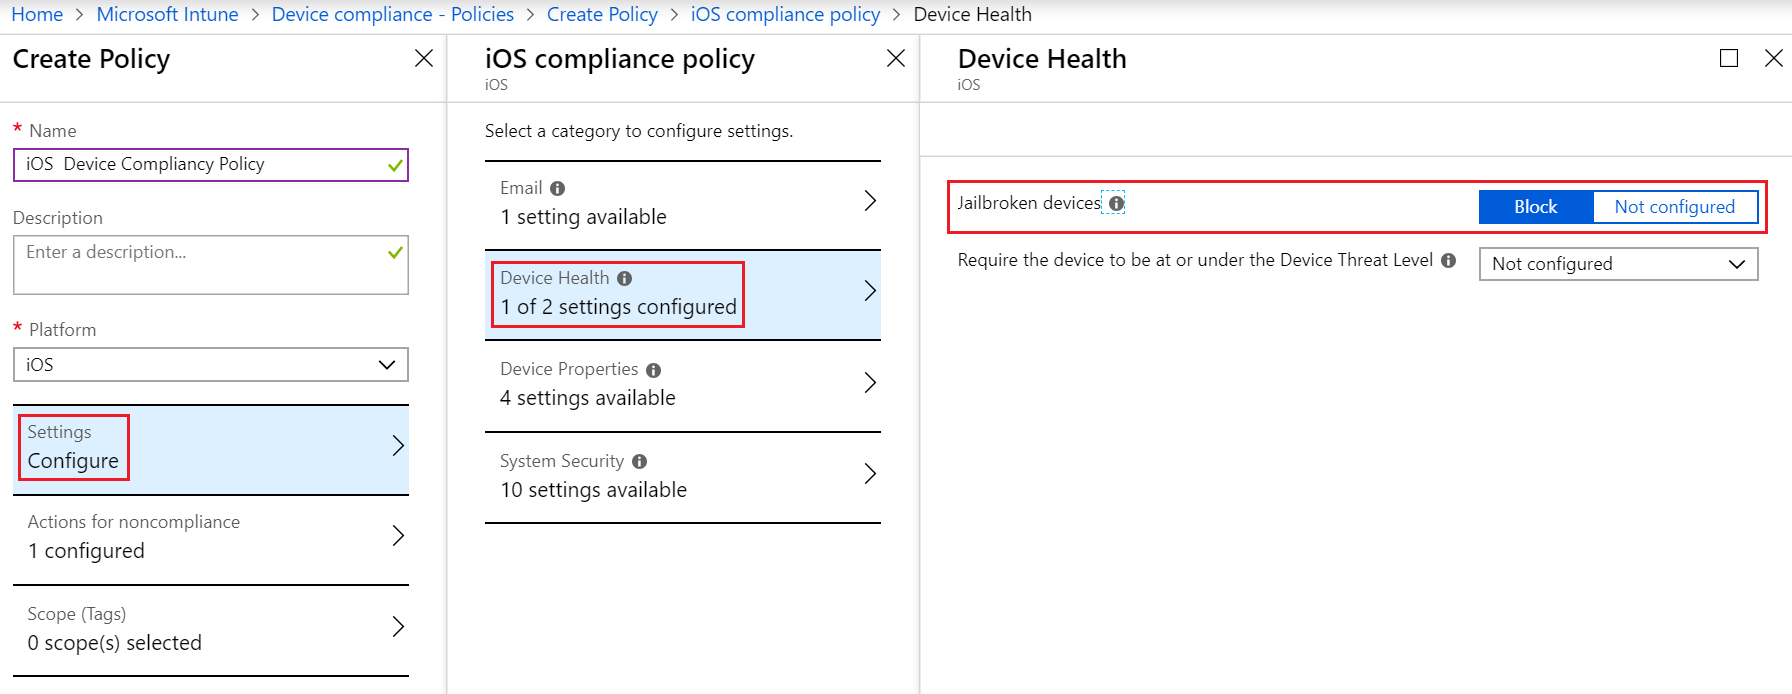Set Jailbroken devices to Block
The height and width of the screenshot is (694, 1792).
[1535, 207]
